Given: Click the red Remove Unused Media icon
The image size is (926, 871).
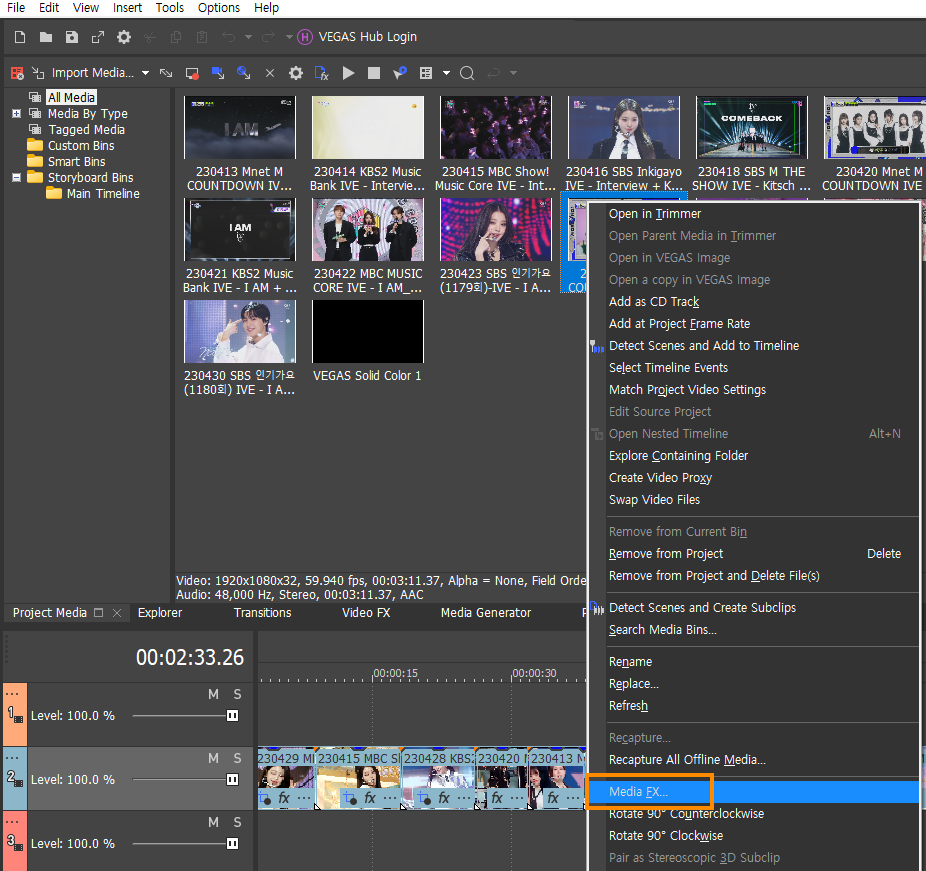Looking at the screenshot, I should tap(17, 73).
